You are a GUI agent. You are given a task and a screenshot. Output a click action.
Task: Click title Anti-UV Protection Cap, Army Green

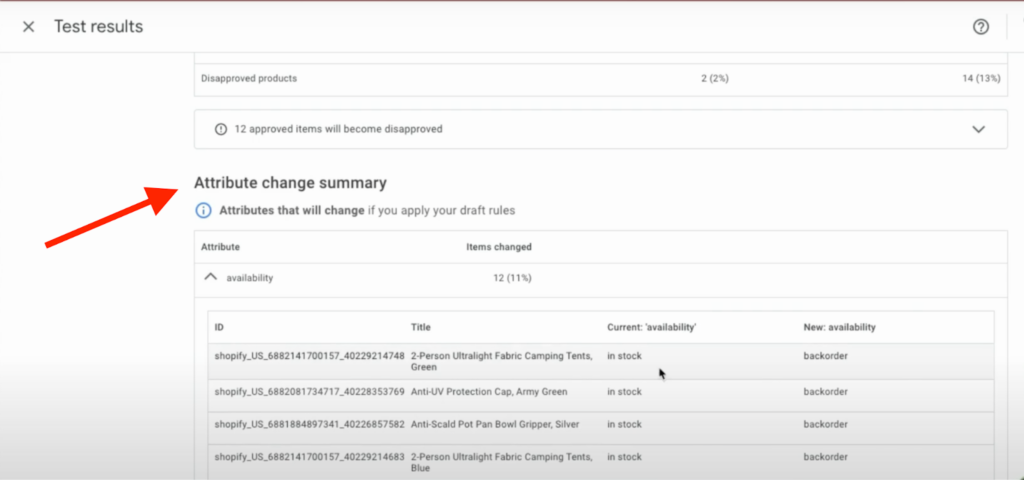489,392
